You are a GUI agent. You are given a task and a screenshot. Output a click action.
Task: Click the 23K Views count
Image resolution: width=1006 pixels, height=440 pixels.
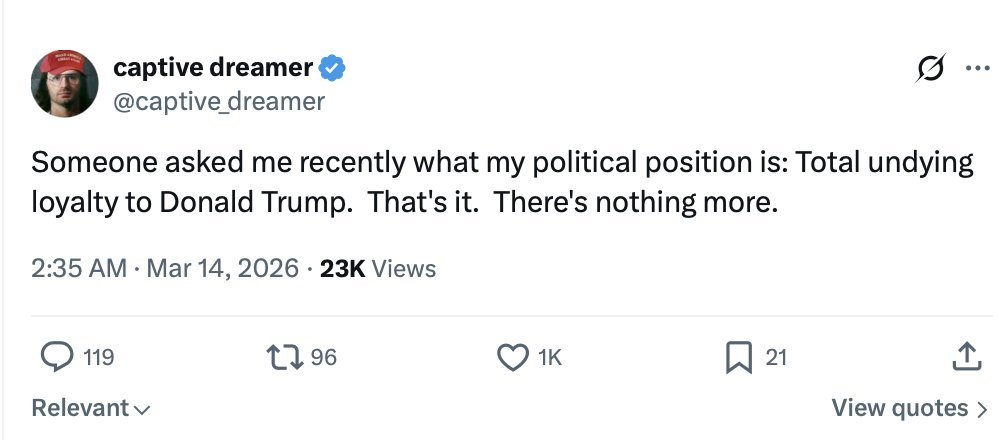(378, 269)
